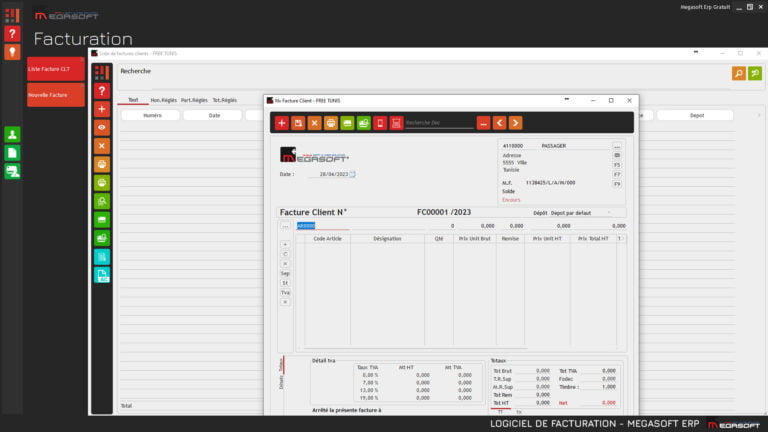Click the F9 button in client panel
The image size is (768, 432).
point(617,184)
